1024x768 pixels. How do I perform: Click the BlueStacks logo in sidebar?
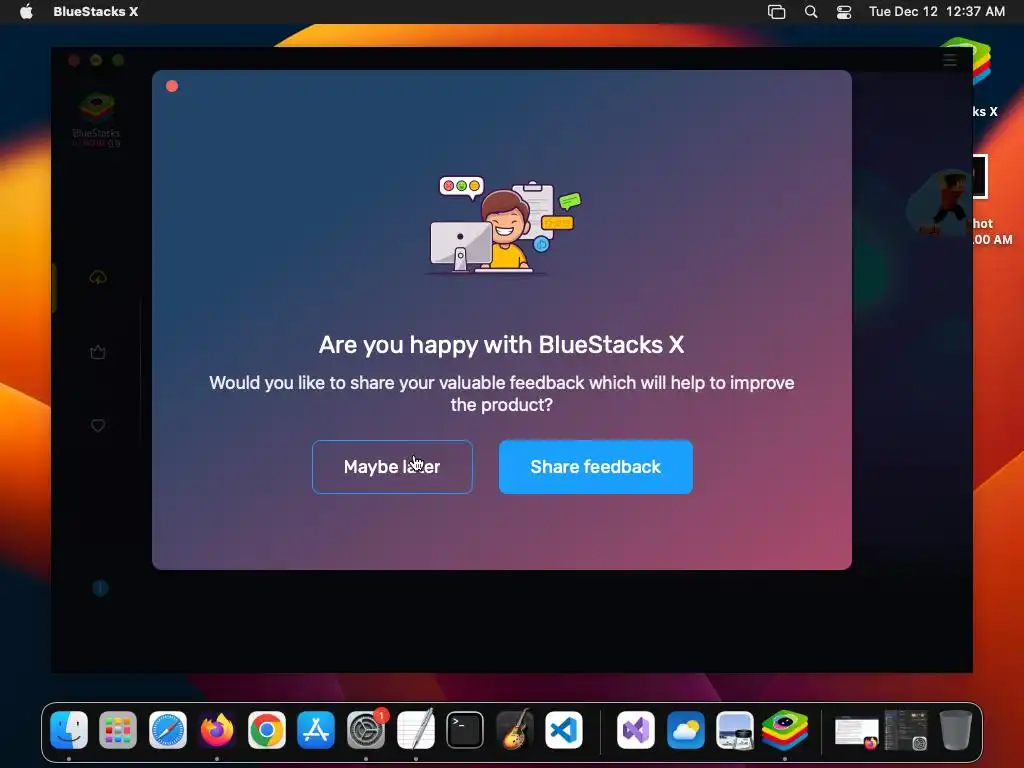click(97, 120)
